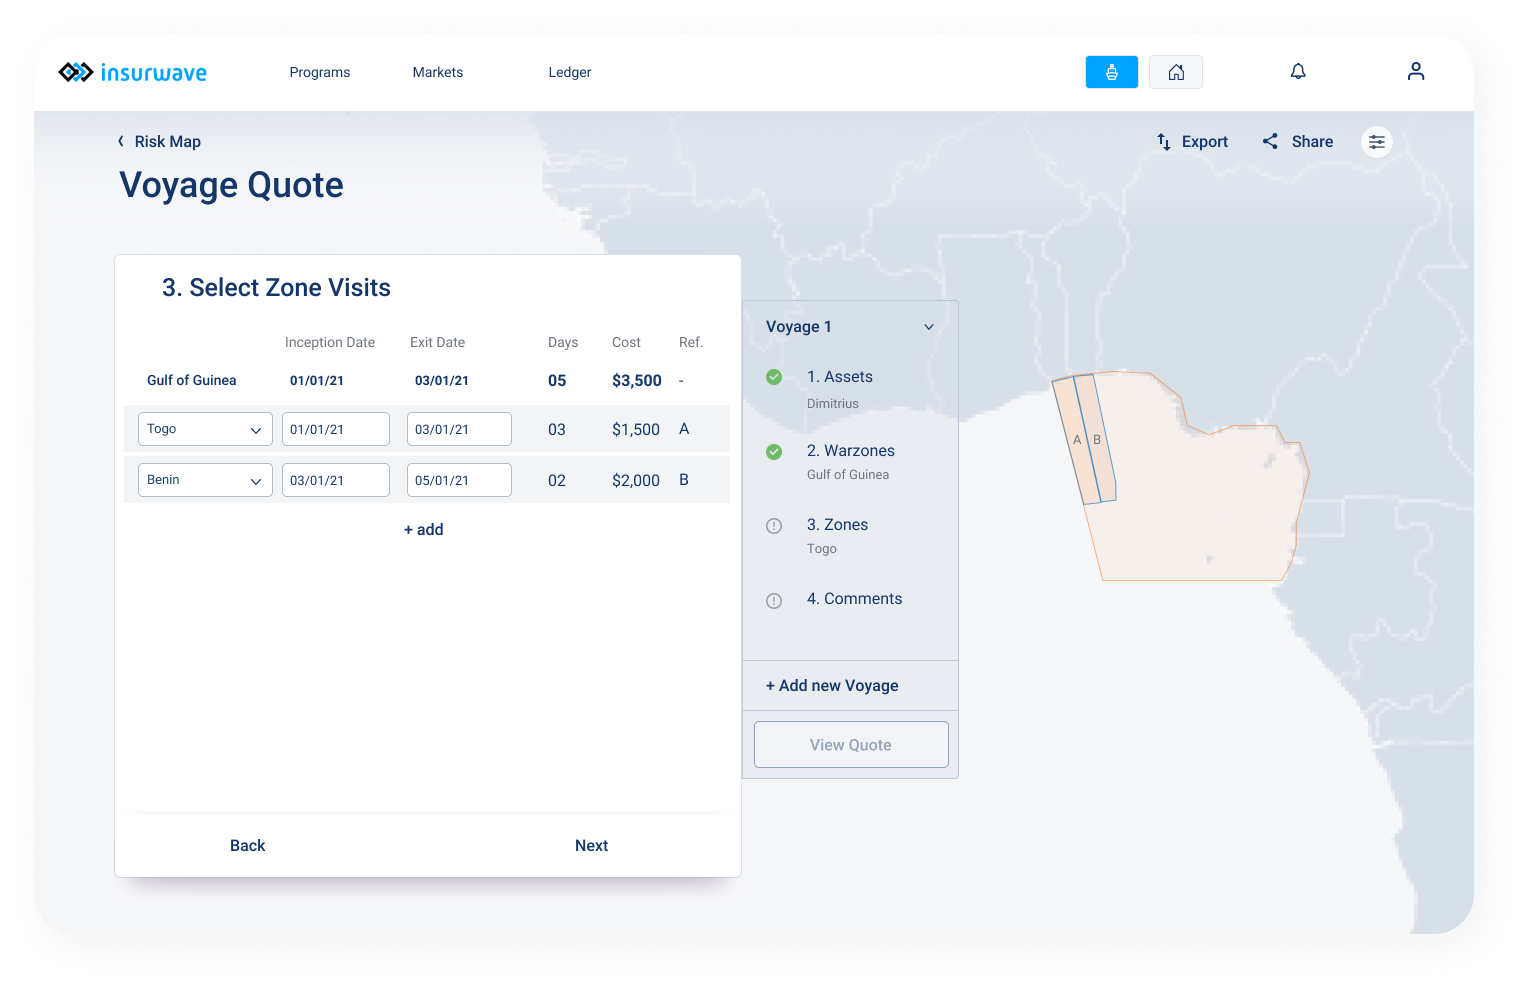Click the $2,000 Benin cost
Viewport: 1528px width, 988px height.
pyautogui.click(x=636, y=481)
